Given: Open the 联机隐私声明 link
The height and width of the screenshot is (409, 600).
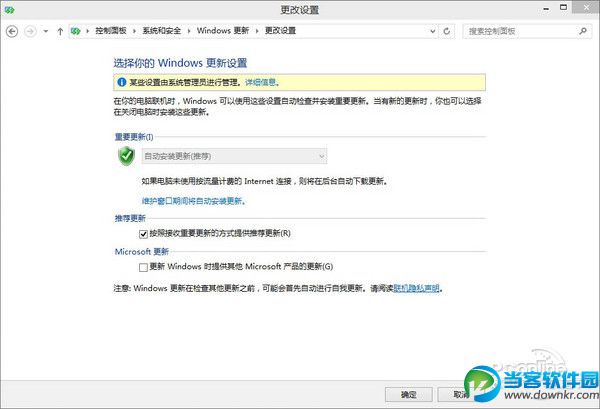Looking at the screenshot, I should pos(416,288).
